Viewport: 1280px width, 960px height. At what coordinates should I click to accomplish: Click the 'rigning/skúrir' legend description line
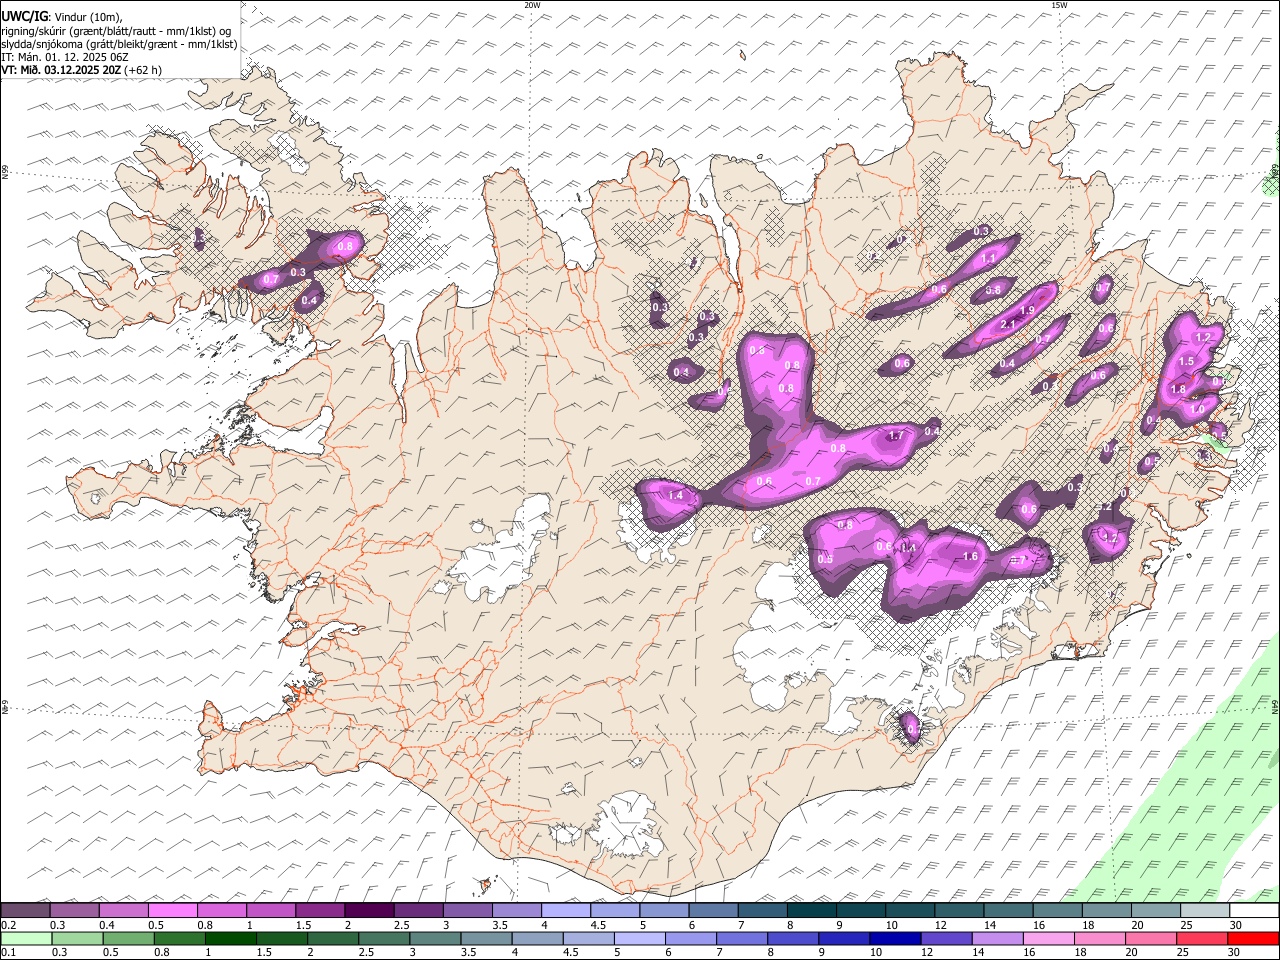pos(116,31)
